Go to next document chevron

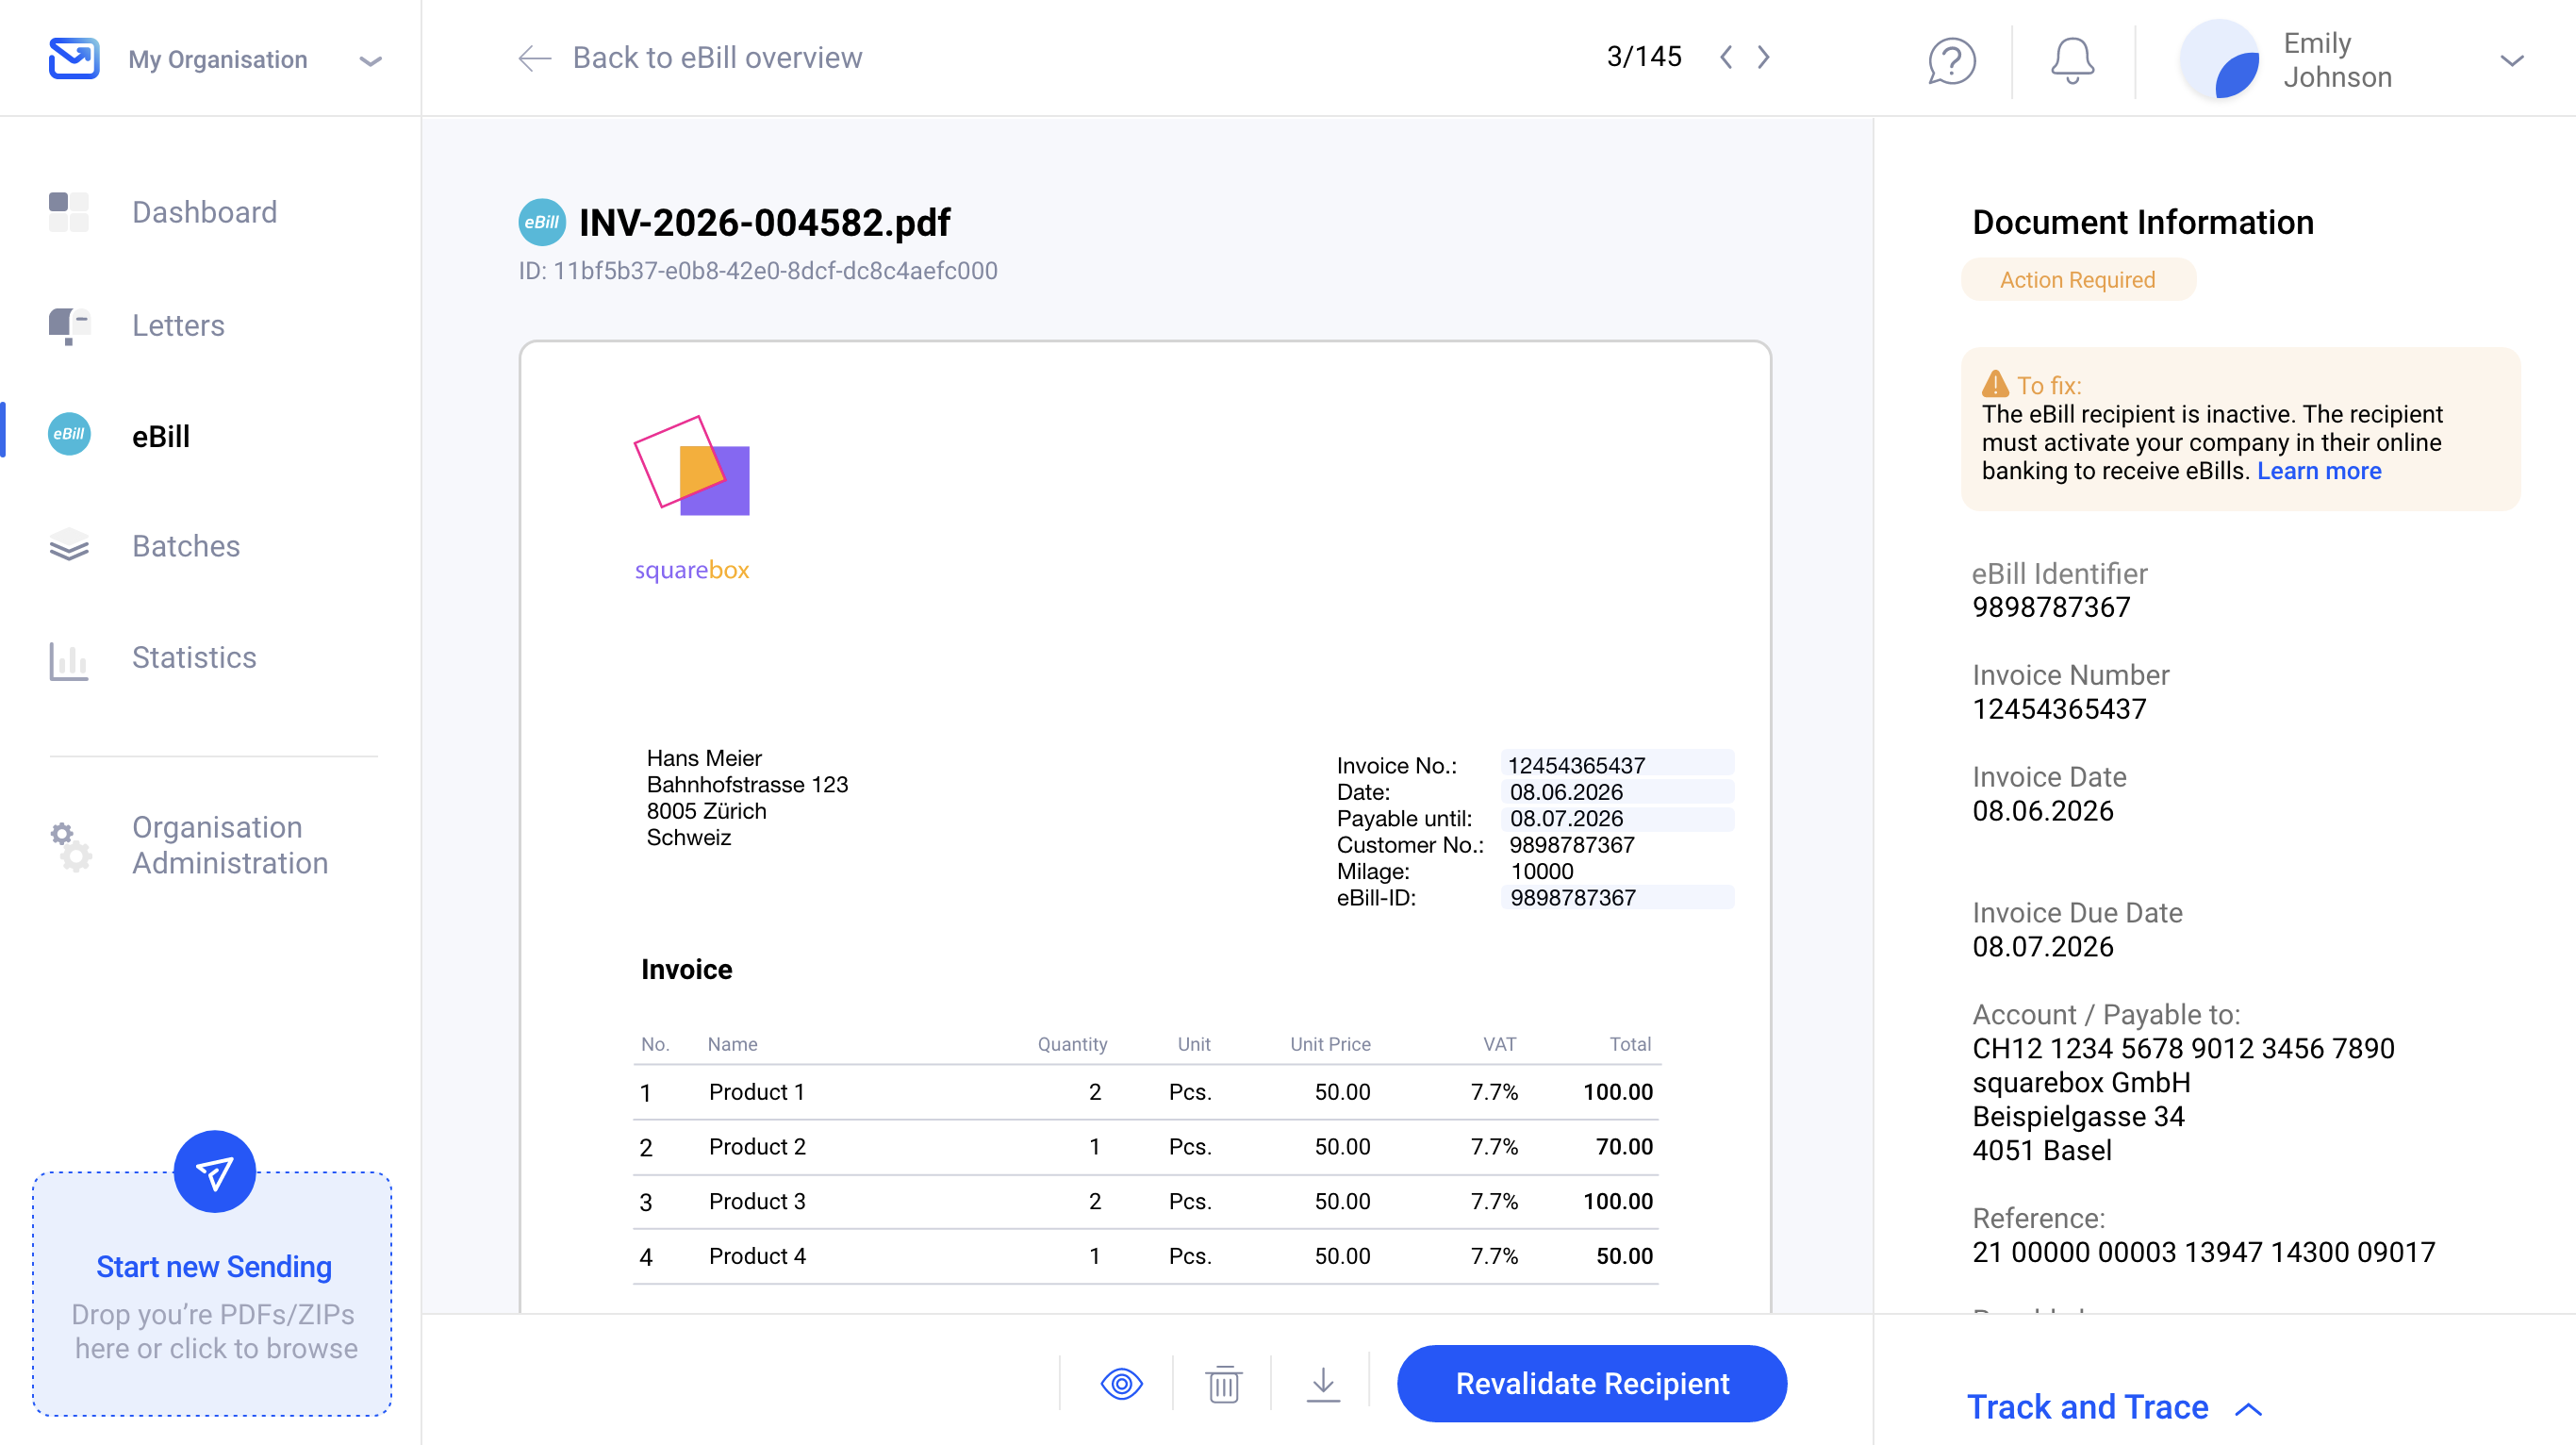pos(1764,57)
